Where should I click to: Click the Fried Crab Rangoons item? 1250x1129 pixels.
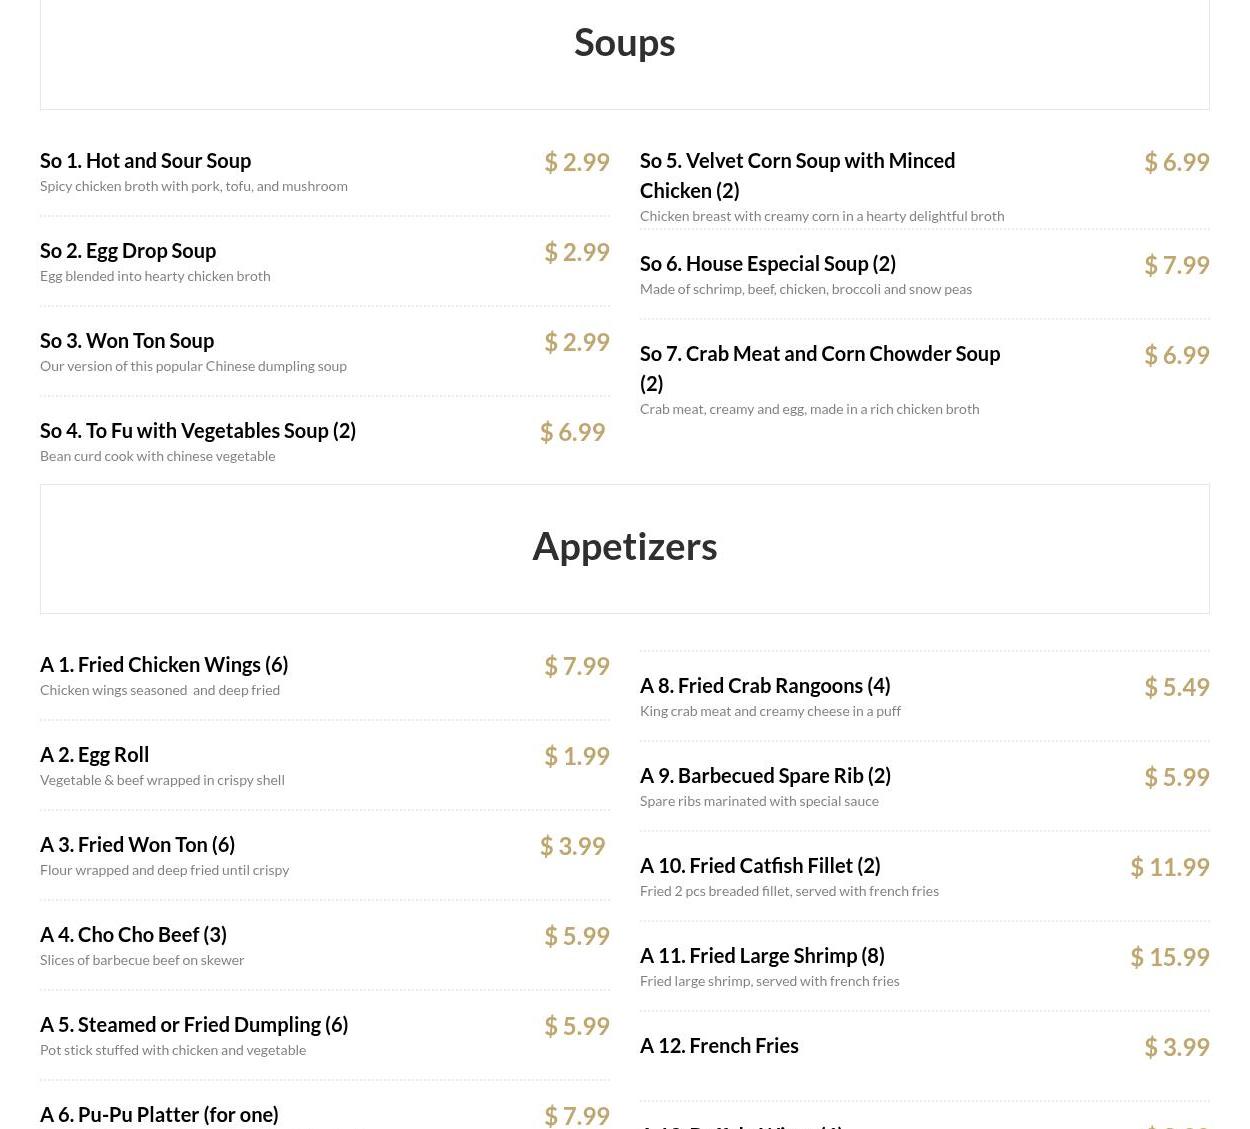click(765, 686)
